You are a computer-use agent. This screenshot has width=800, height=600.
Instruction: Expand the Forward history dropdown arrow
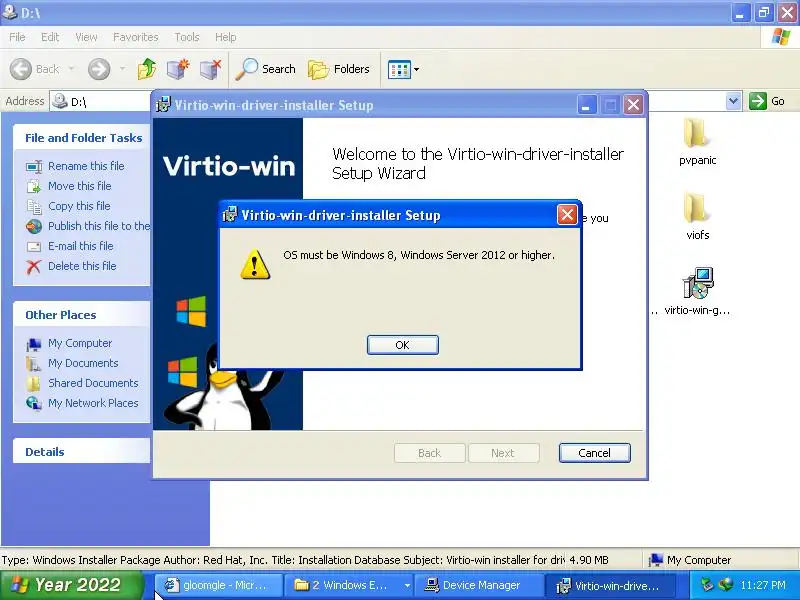(122, 69)
